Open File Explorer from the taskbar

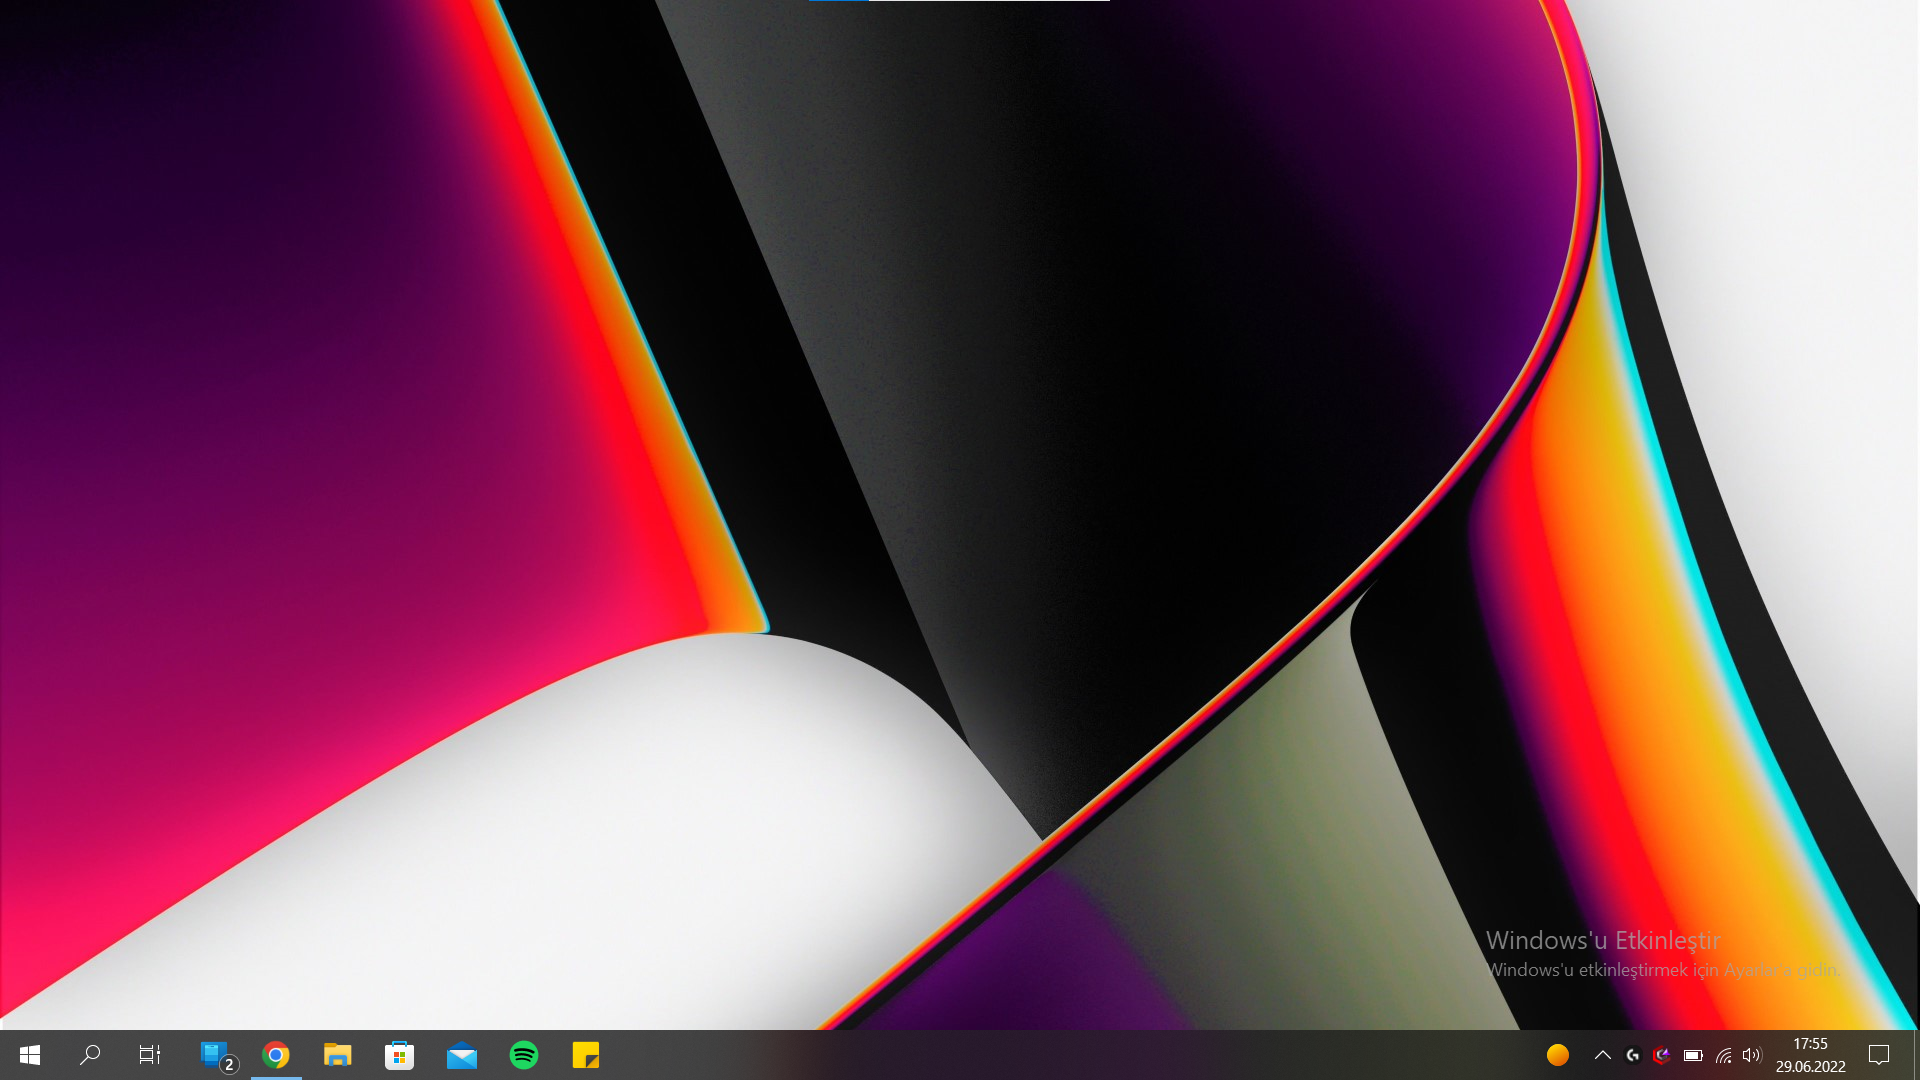(x=338, y=1055)
